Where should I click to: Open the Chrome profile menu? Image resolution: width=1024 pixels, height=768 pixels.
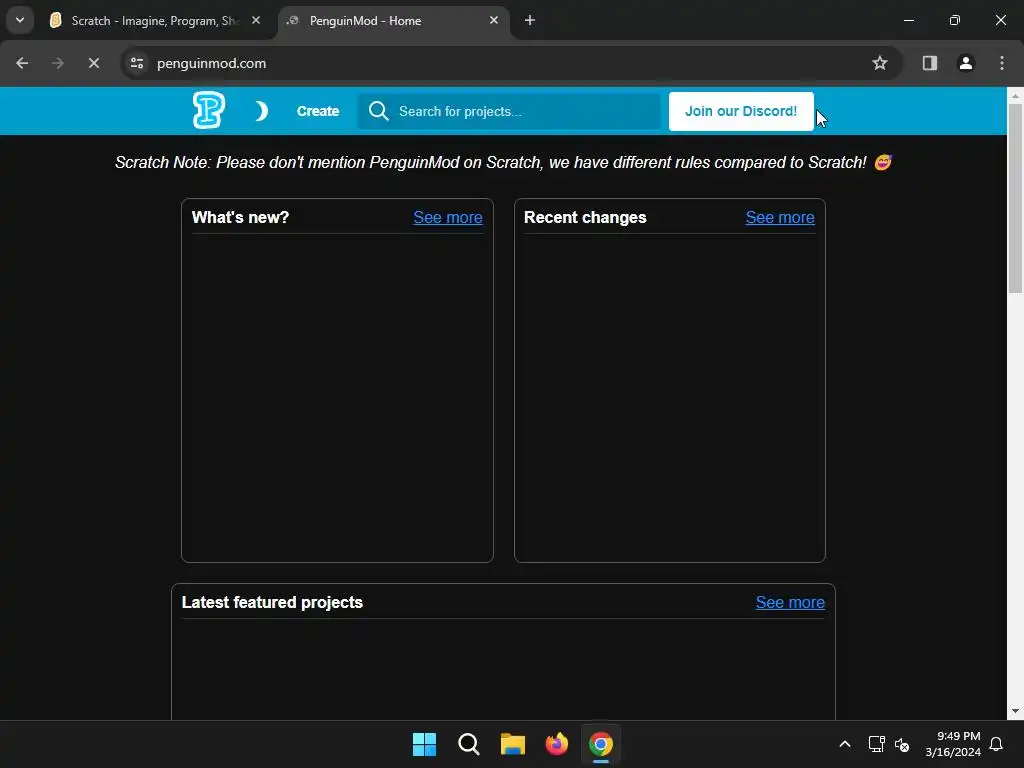point(966,63)
